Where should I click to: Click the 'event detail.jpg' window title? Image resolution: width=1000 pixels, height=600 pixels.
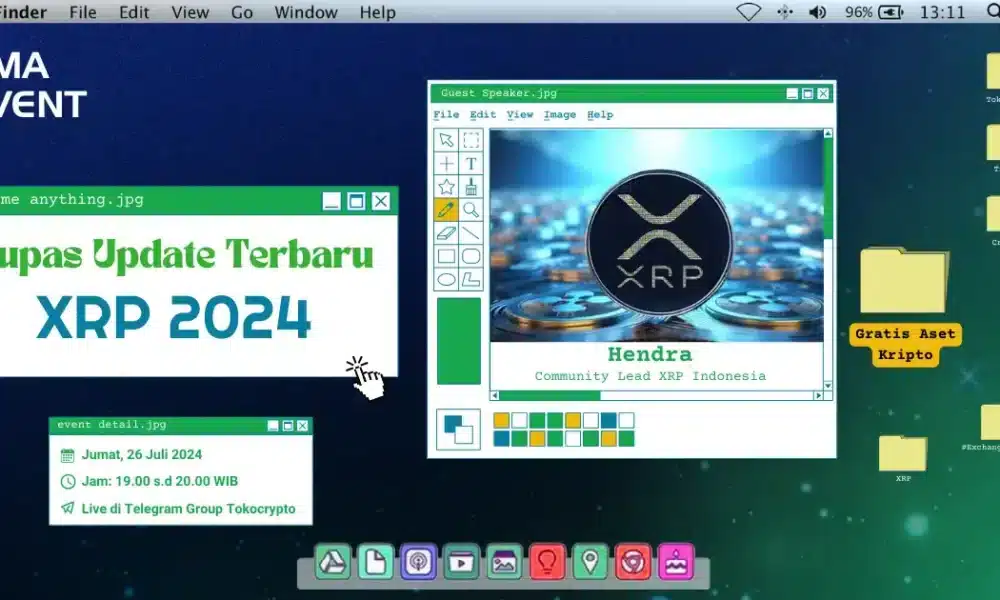click(112, 425)
